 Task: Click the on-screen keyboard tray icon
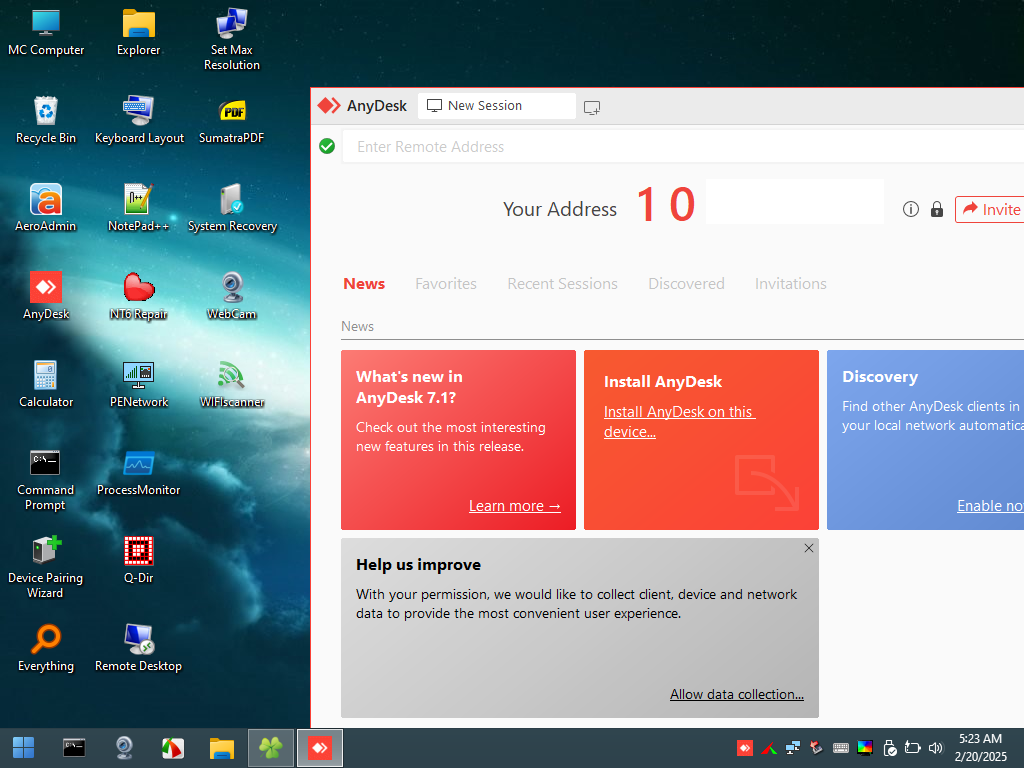[x=841, y=748]
